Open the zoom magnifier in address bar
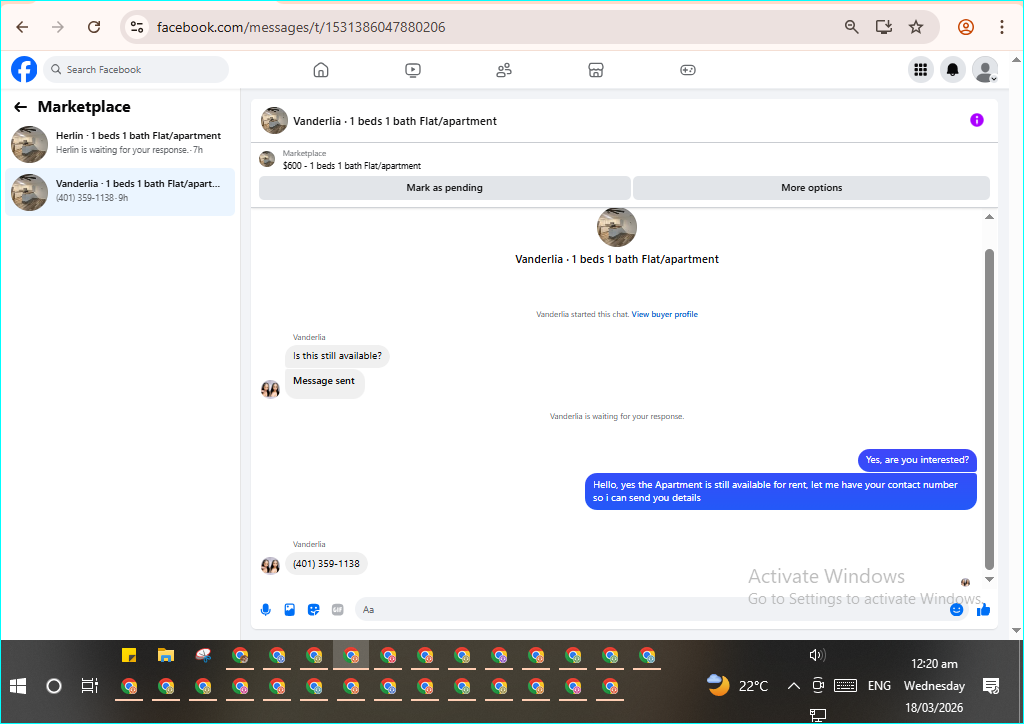Image resolution: width=1024 pixels, height=724 pixels. (852, 27)
